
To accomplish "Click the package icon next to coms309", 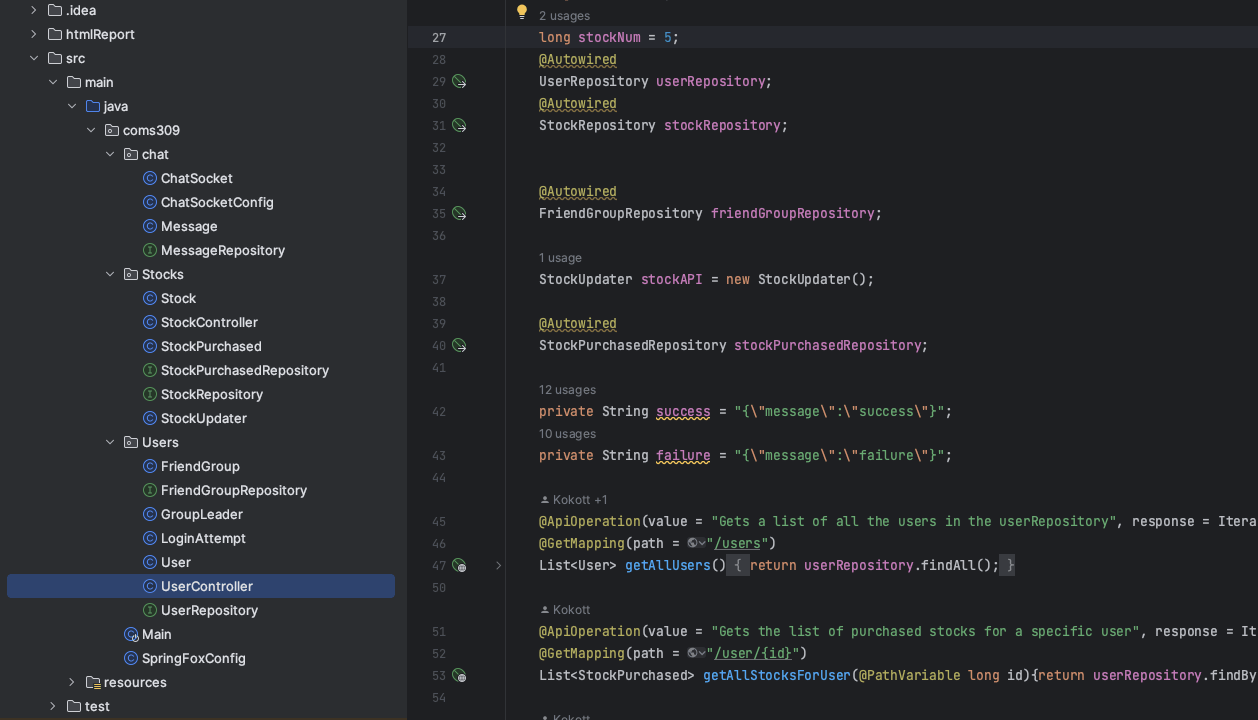I will click(112, 130).
